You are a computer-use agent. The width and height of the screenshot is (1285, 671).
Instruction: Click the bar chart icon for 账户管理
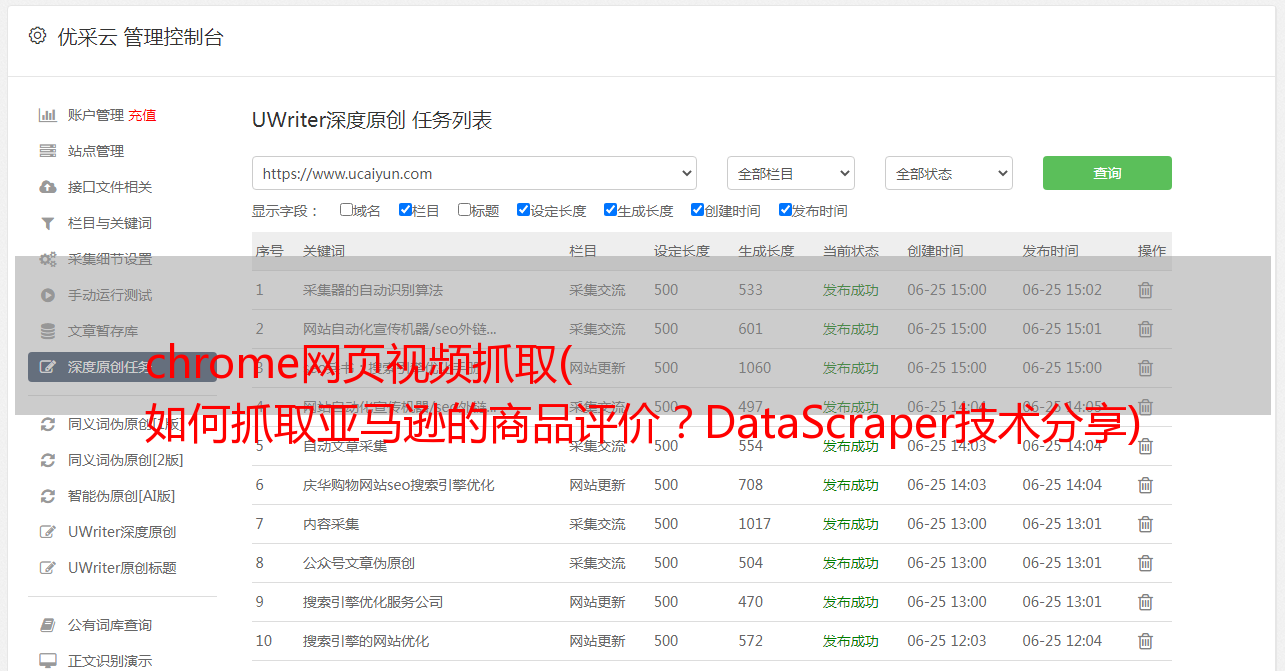pyautogui.click(x=47, y=115)
